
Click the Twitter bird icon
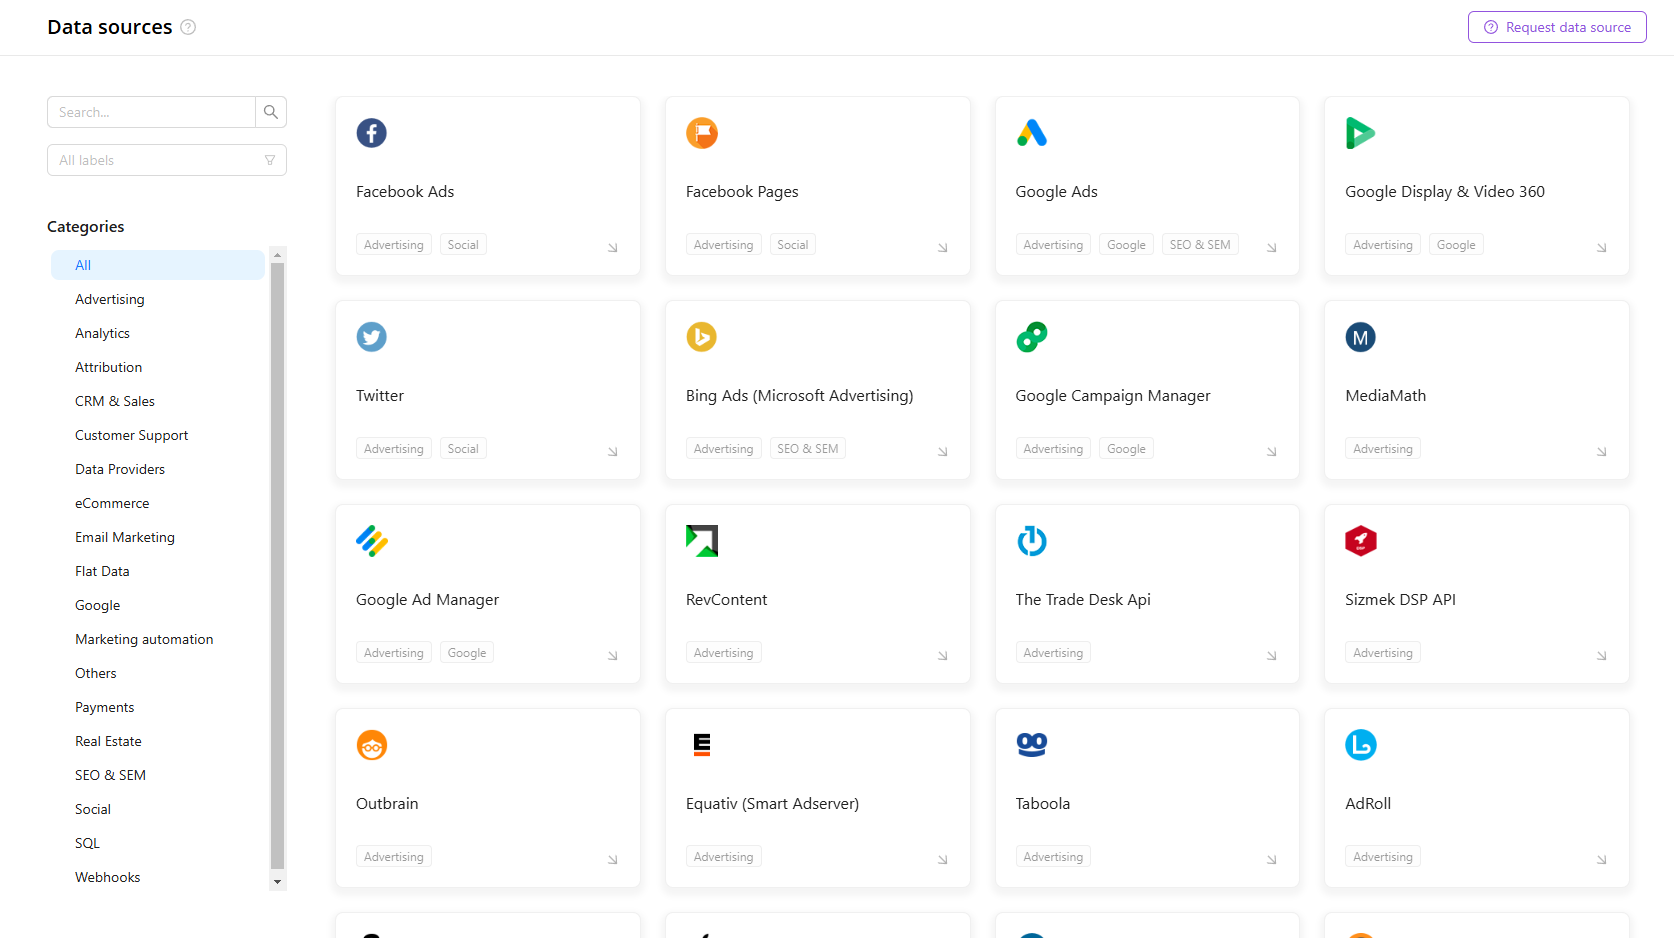tap(371, 337)
